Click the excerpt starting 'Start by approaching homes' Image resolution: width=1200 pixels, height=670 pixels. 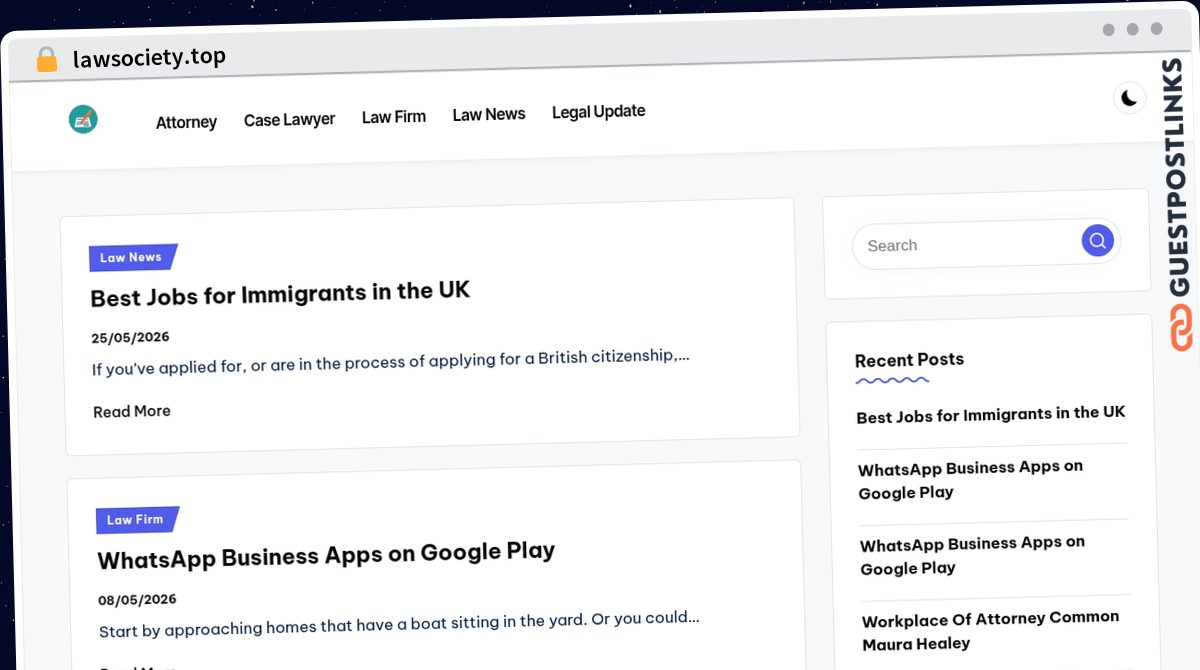tap(399, 624)
